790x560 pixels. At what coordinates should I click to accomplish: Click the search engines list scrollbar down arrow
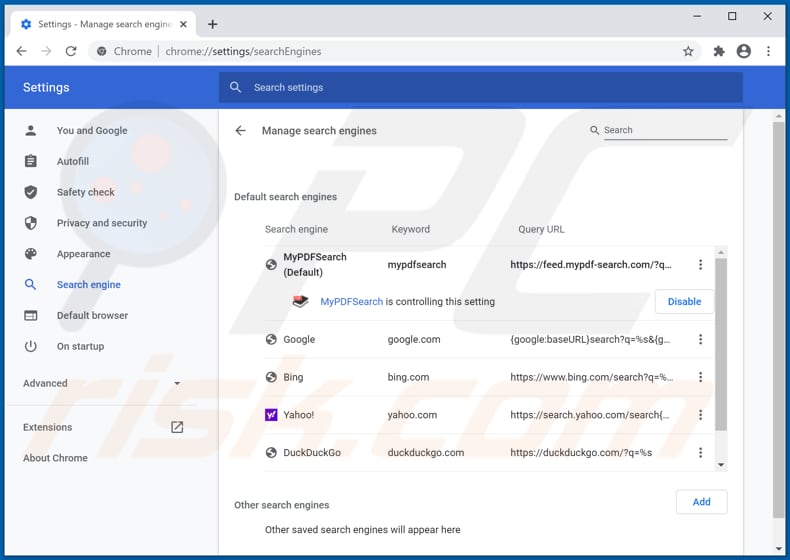(x=721, y=464)
